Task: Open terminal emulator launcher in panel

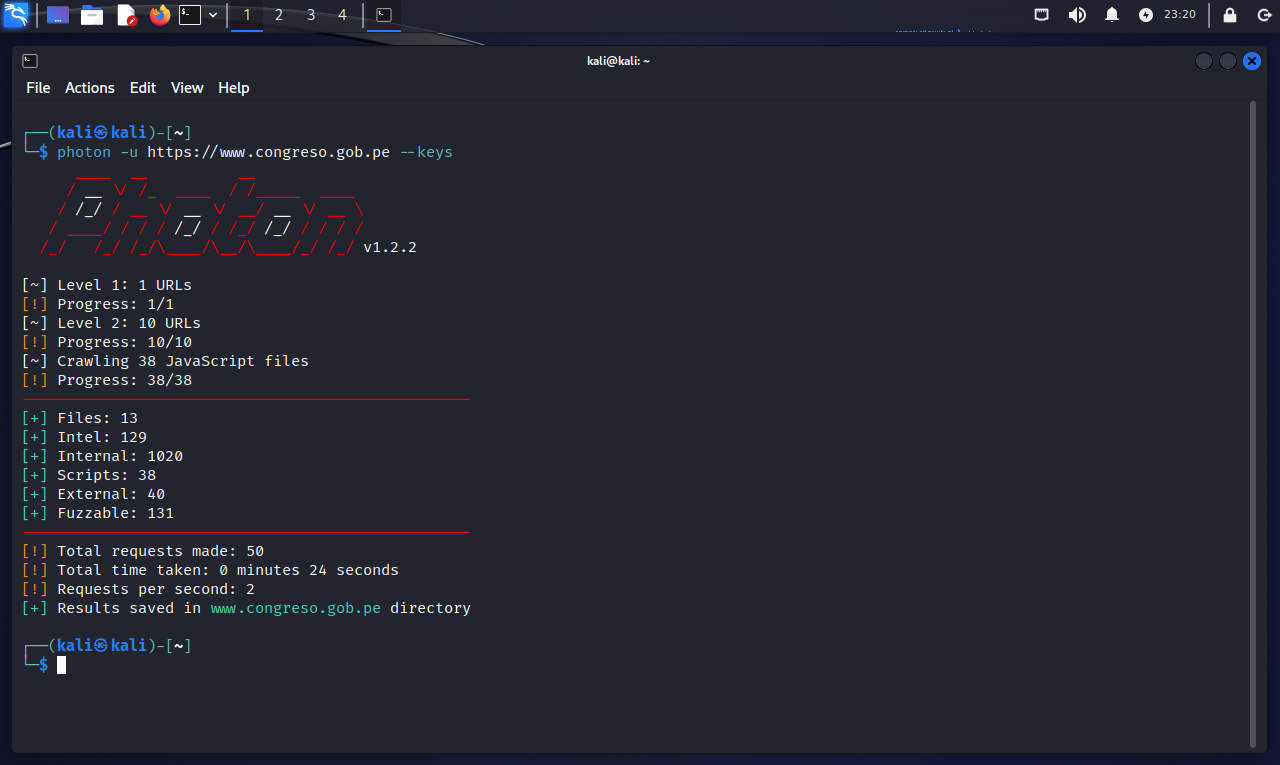Action: [x=190, y=15]
